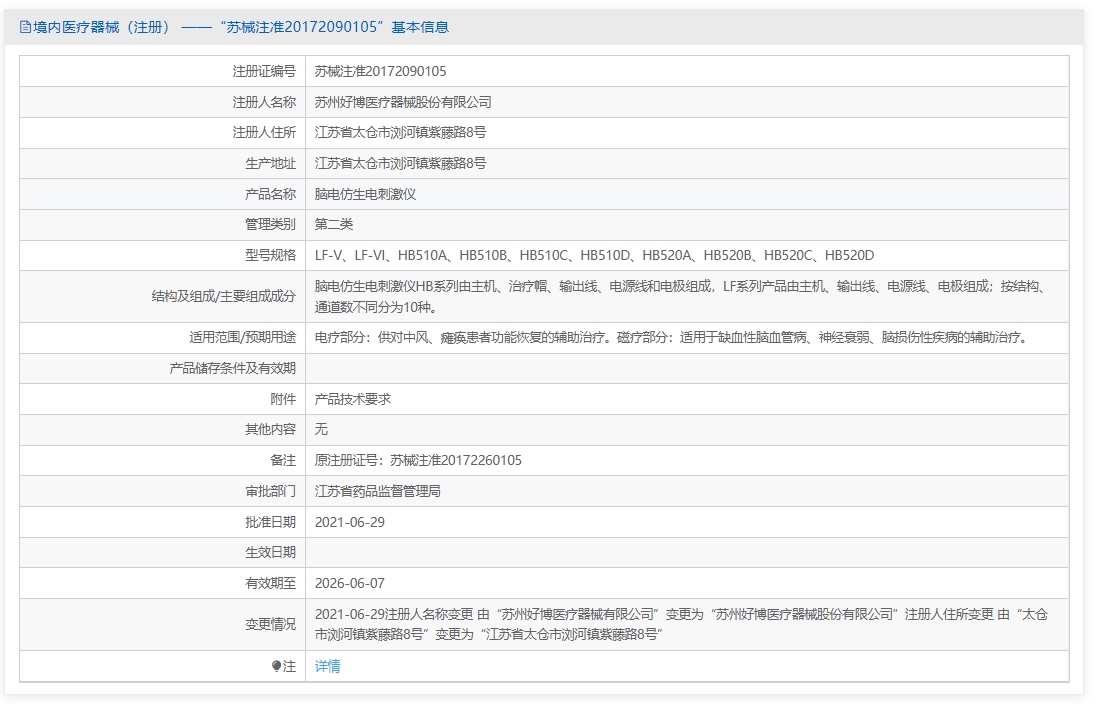The width and height of the screenshot is (1104, 704).
Task: Click the 生效日期 label
Action: pos(270,553)
